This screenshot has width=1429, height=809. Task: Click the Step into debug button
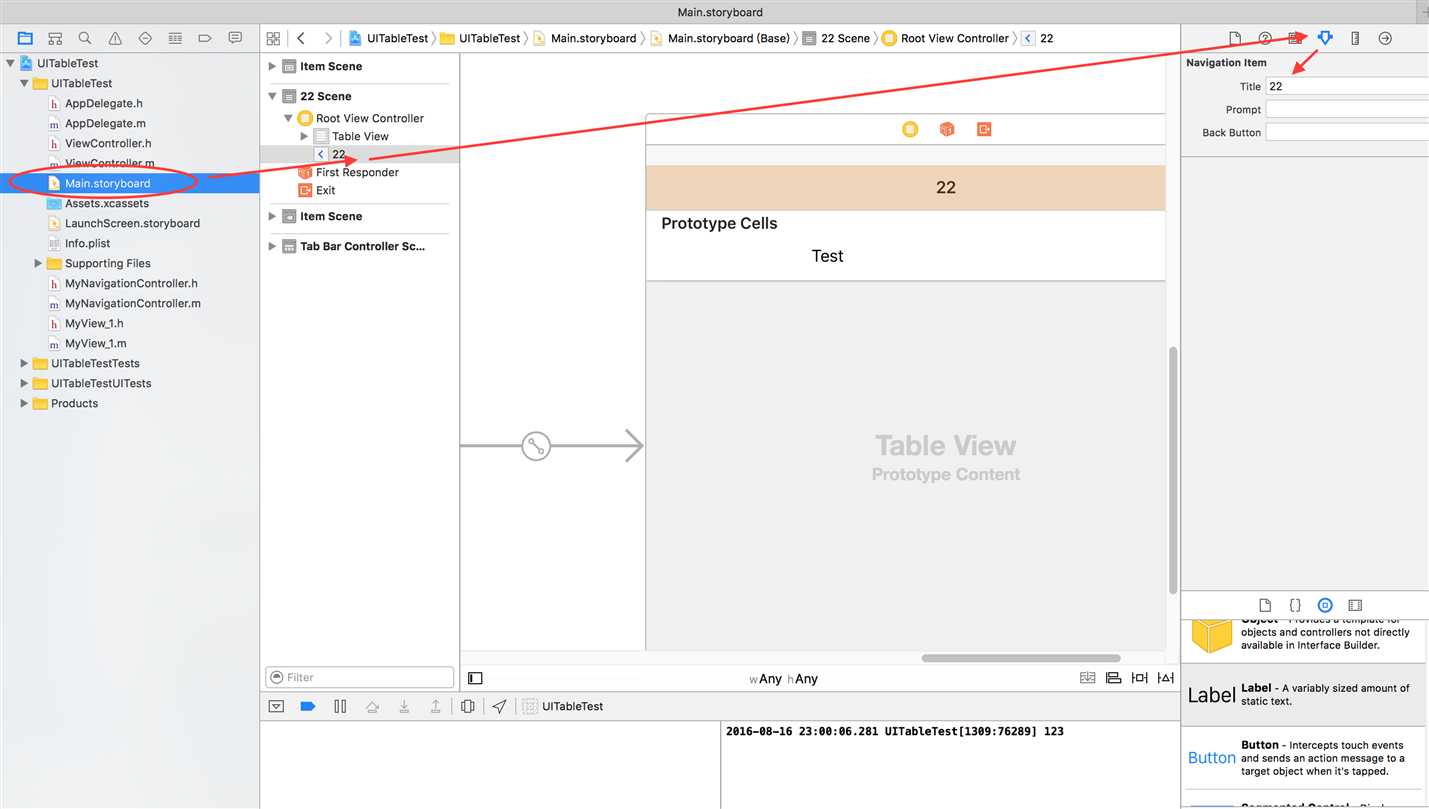[x=404, y=706]
